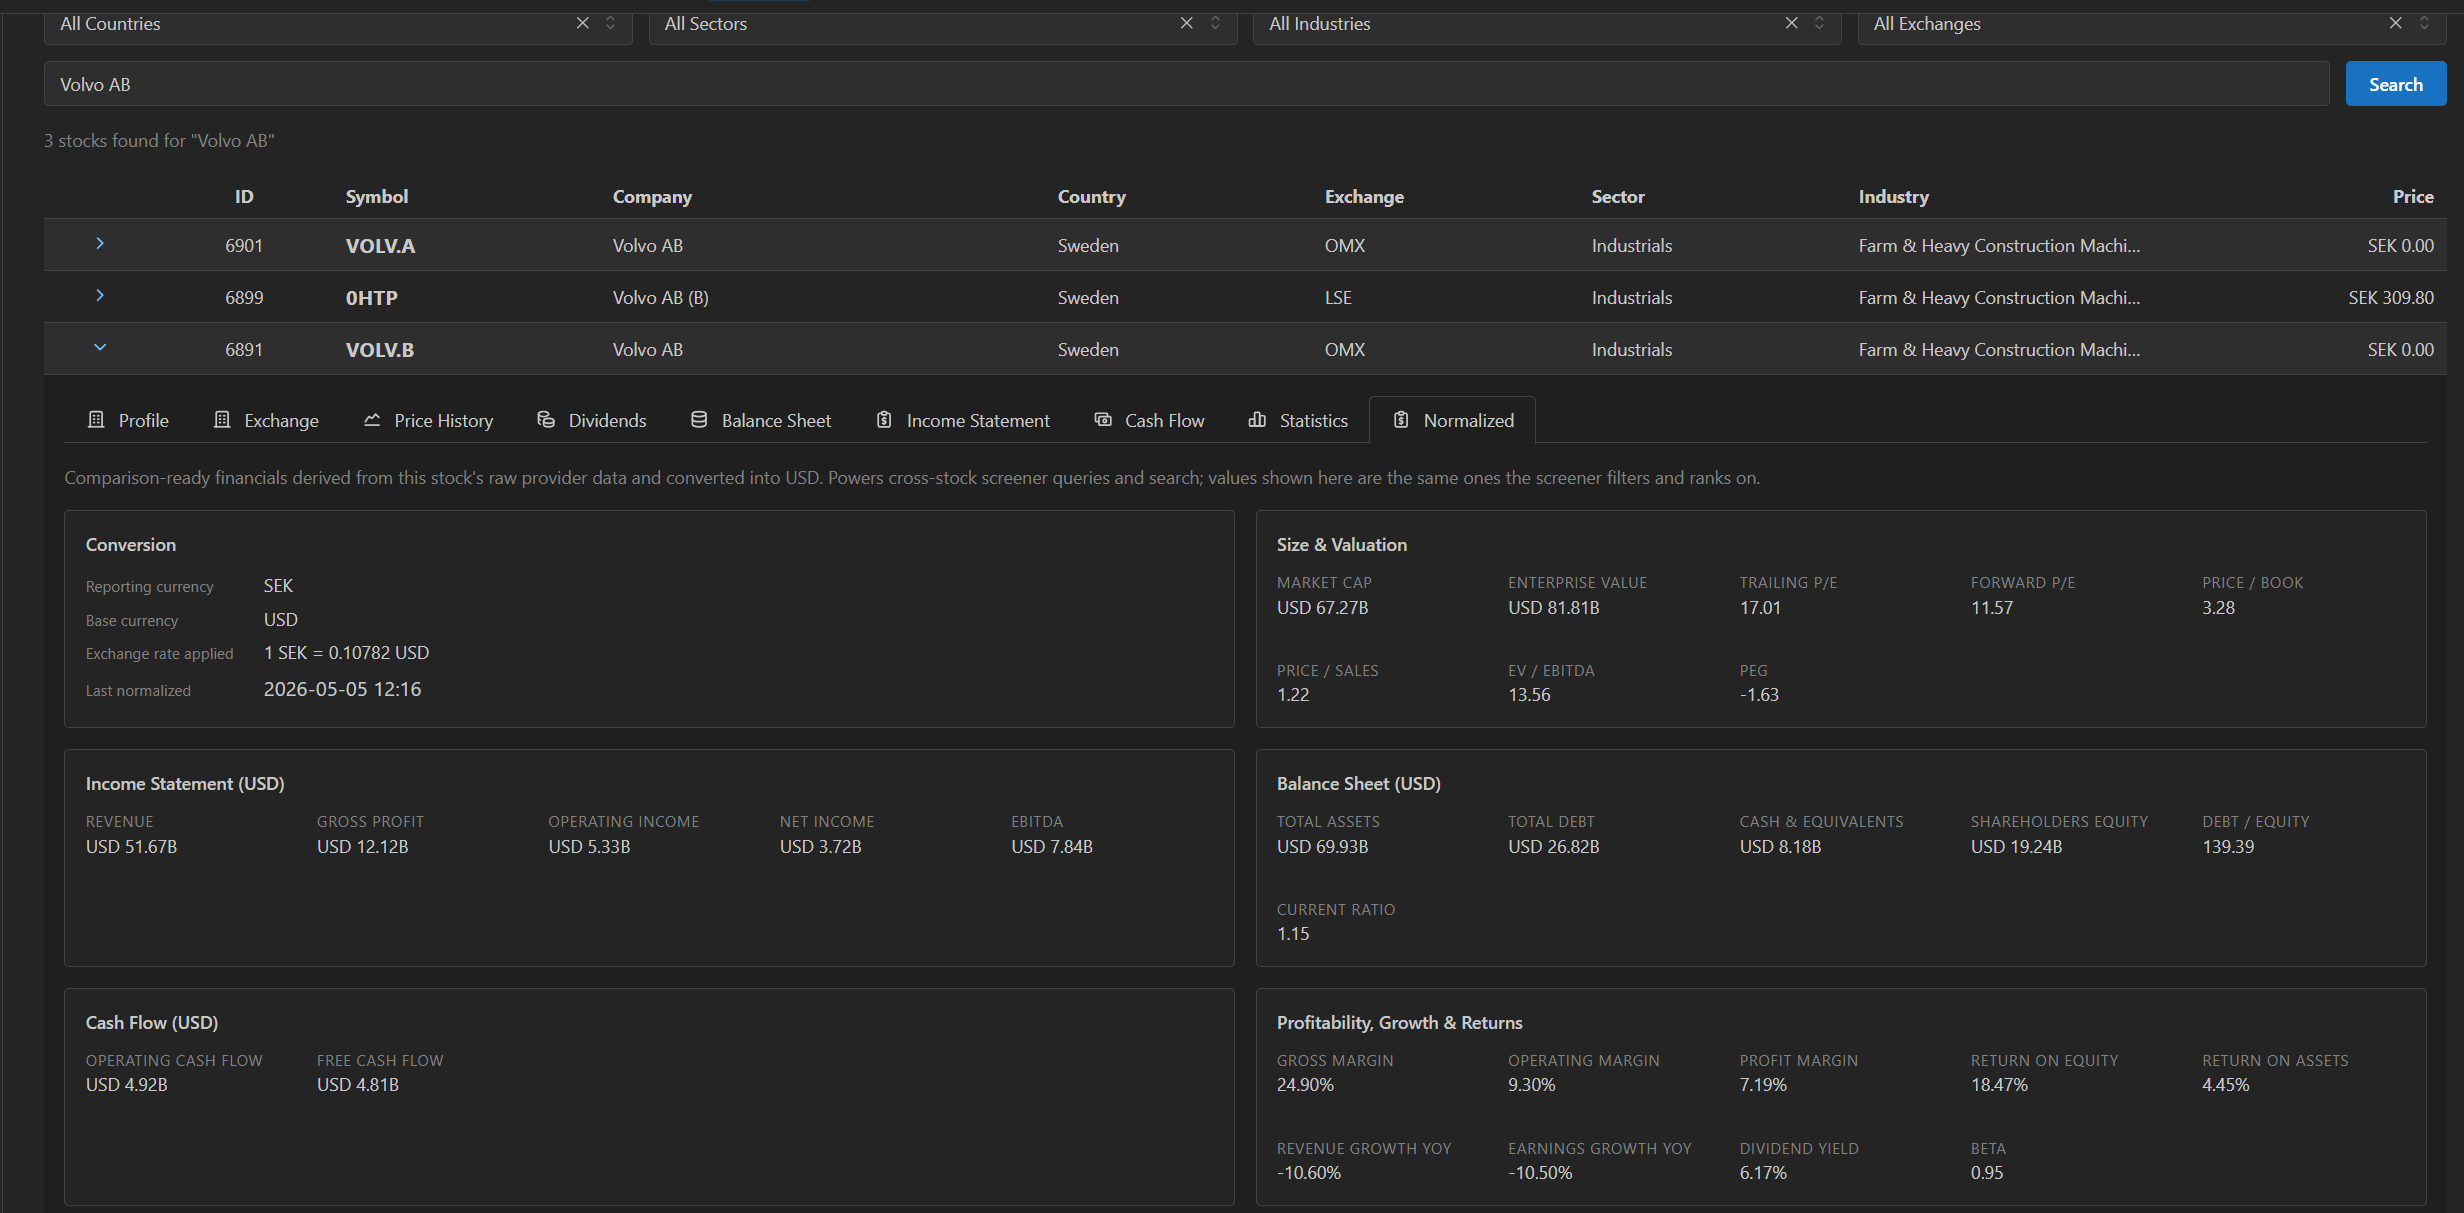This screenshot has height=1213, width=2464.
Task: Click the revenue value USD 51.67B
Action: [131, 847]
